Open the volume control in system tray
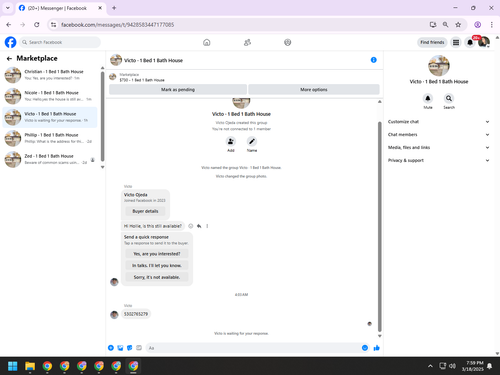 [452, 366]
